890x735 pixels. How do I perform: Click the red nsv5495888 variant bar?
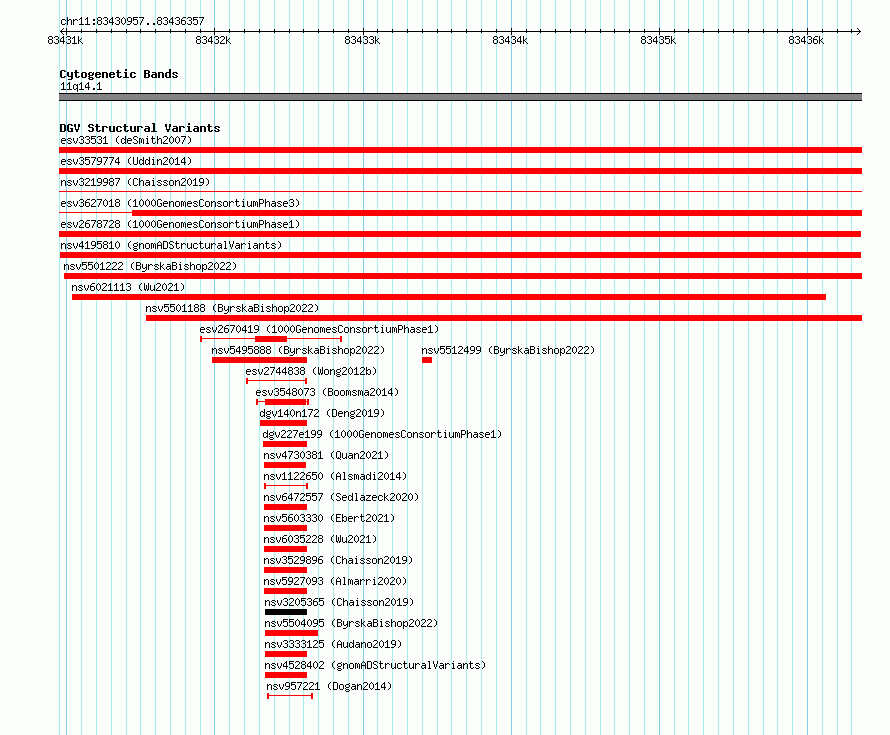(x=259, y=360)
